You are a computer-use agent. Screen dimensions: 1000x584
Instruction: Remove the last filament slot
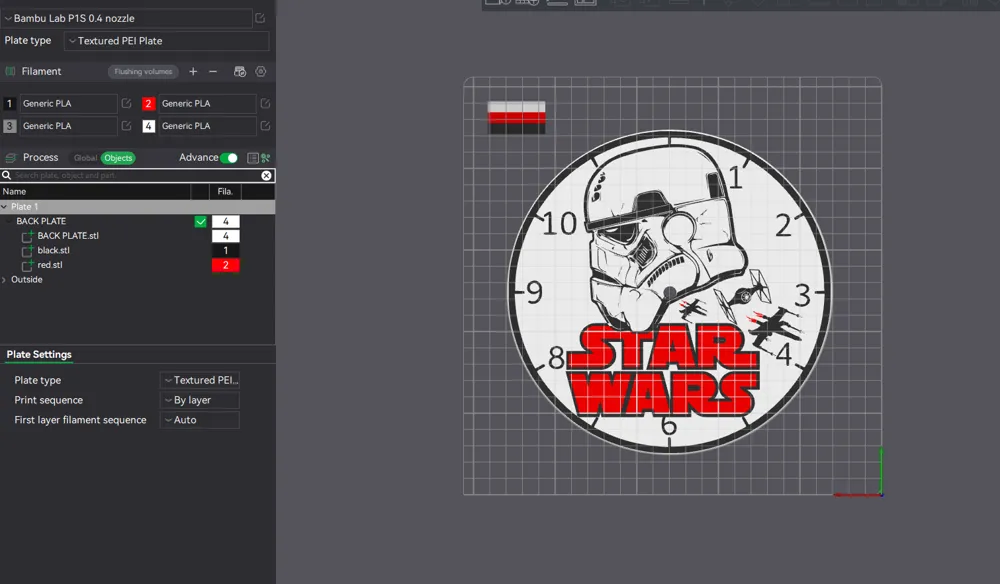(x=213, y=71)
